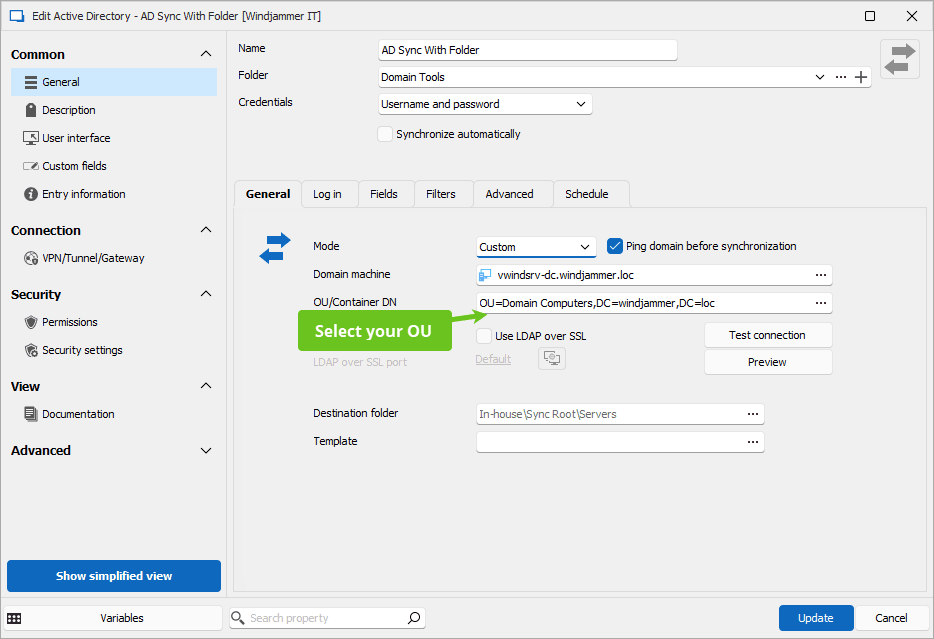This screenshot has height=639, width=934.
Task: Uncheck Ping domain before synchronization
Action: click(615, 246)
